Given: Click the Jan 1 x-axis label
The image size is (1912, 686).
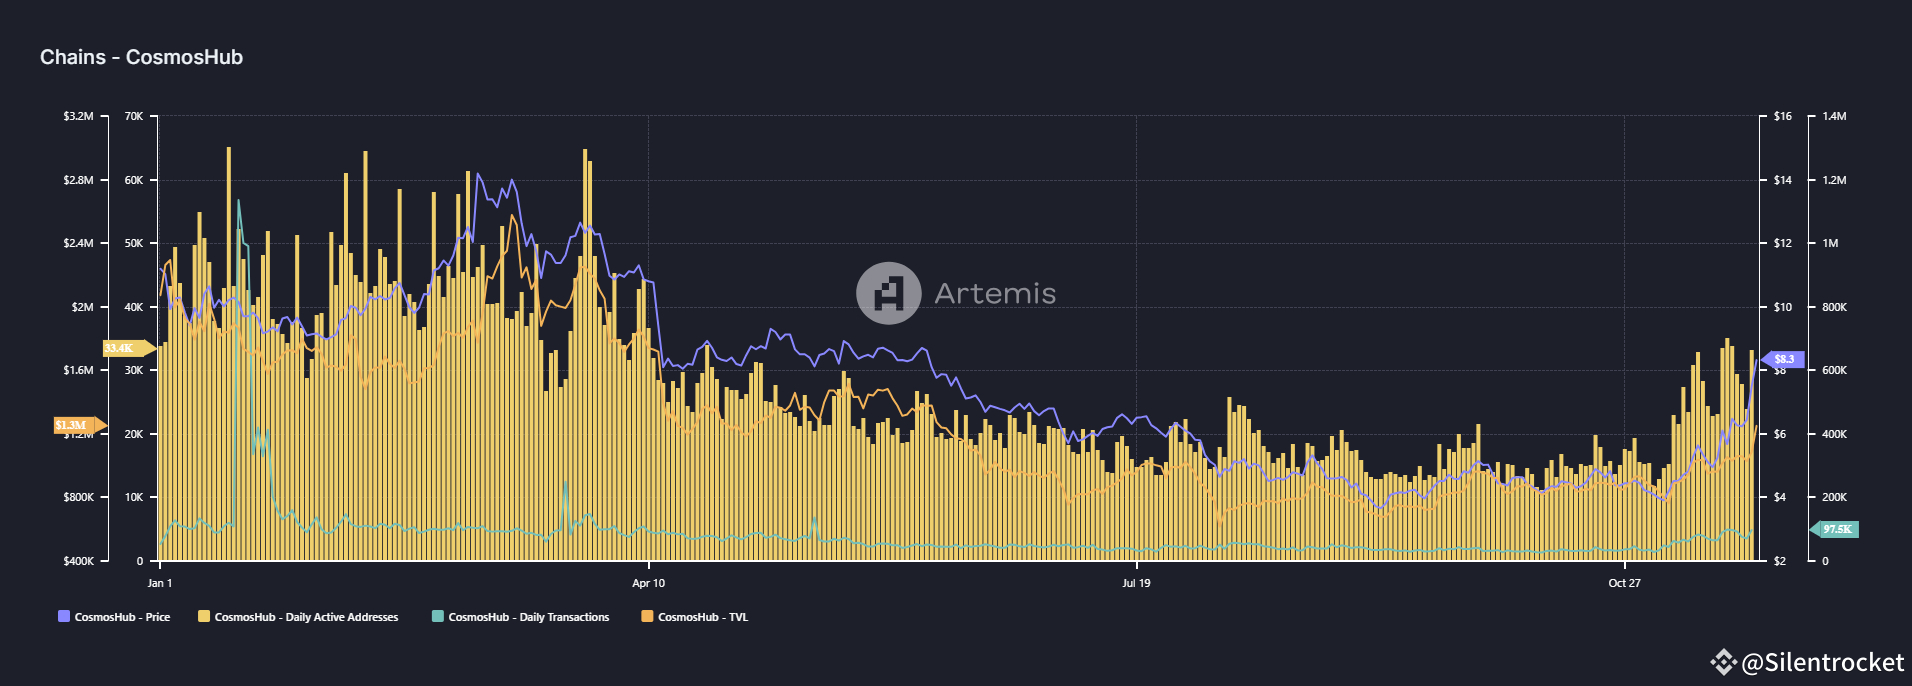Looking at the screenshot, I should point(160,583).
